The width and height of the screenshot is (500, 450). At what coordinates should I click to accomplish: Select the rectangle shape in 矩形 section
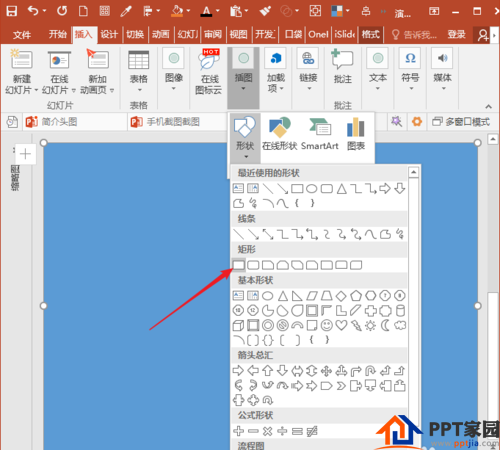[x=238, y=265]
